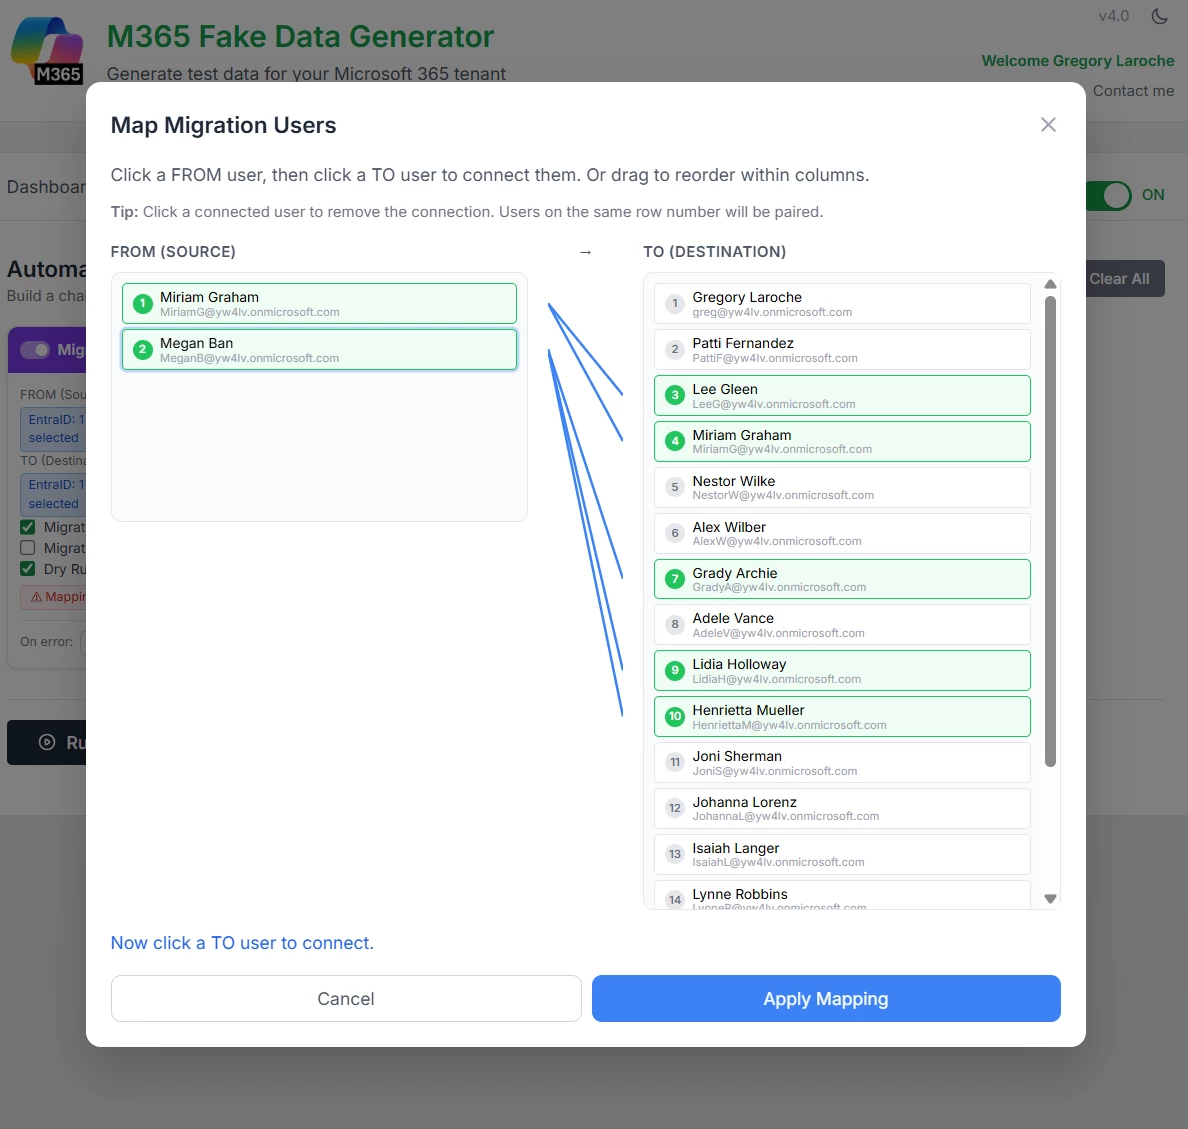
Task: Click number badge 7 for Grady Archie
Action: pos(675,579)
